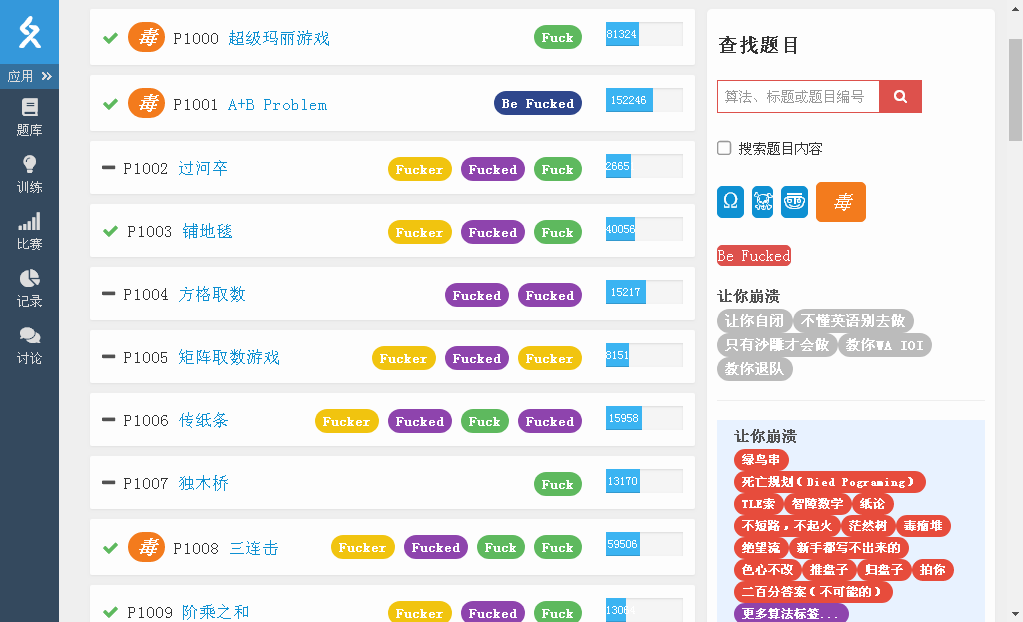This screenshot has height=622, width=1023.
Task: Click the submission progress bar of P1000
Action: (x=644, y=33)
